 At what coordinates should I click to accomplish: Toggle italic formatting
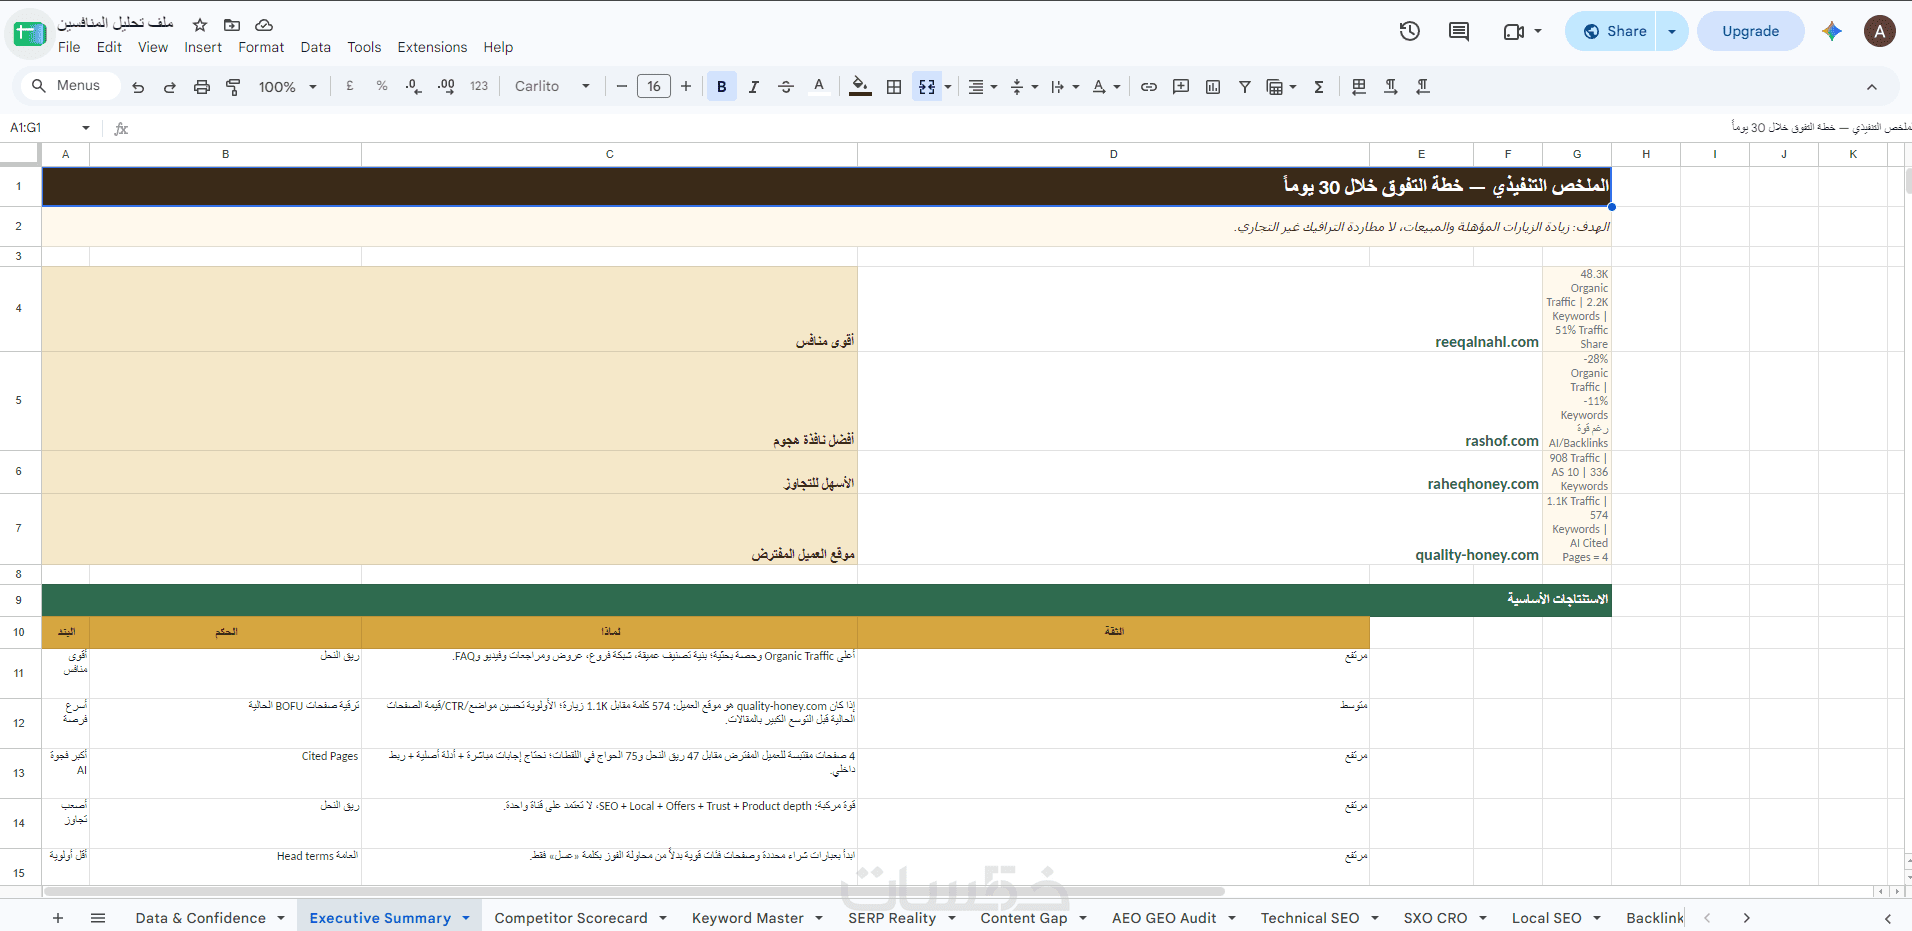(x=754, y=87)
